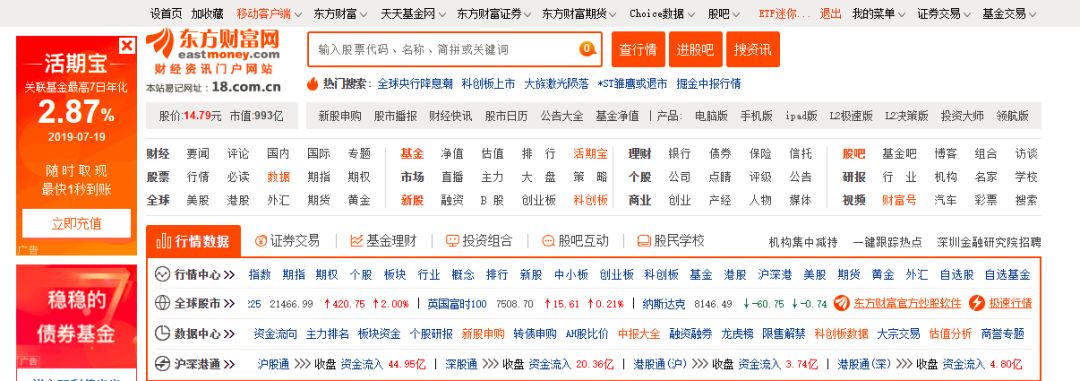Click the 加收藏 link
This screenshot has width=1080, height=381.
tap(207, 14)
